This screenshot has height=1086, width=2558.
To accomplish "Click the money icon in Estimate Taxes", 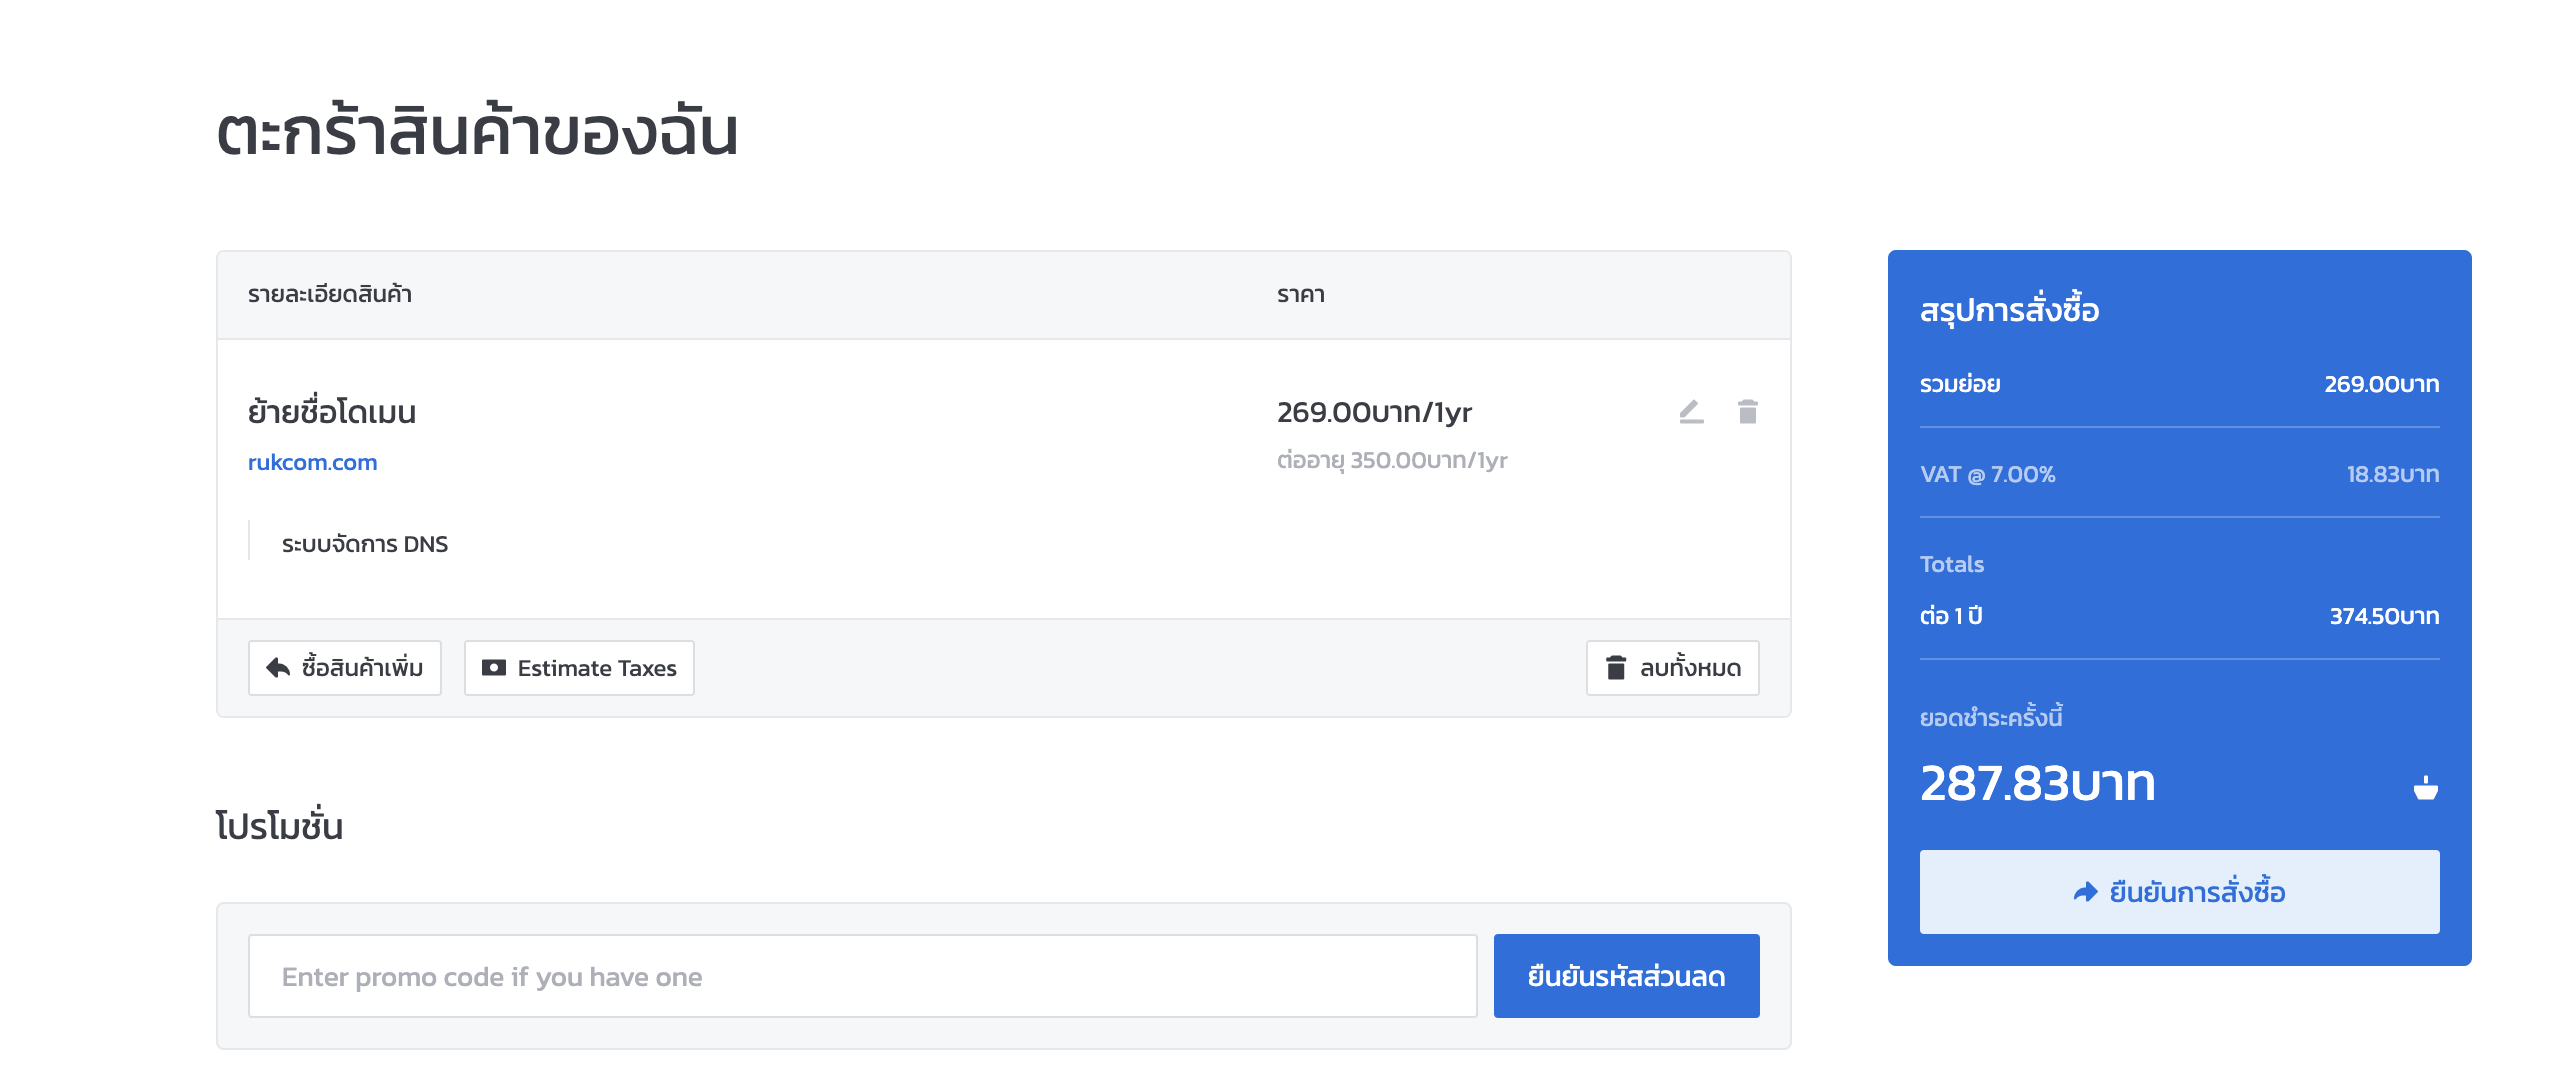I will click(x=494, y=668).
